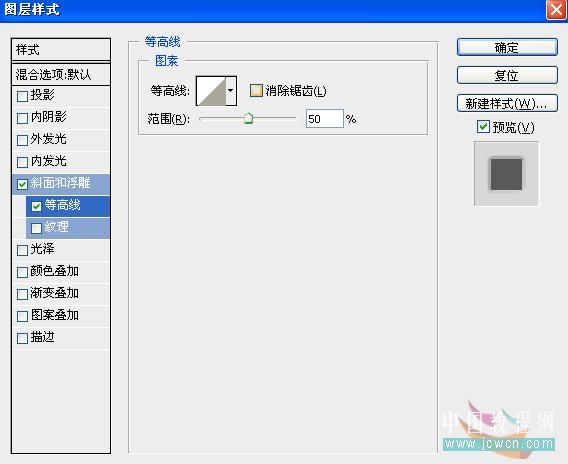Image resolution: width=568 pixels, height=464 pixels.
Task: Enable the 投影 drop shadow checkbox
Action: (x=22, y=96)
